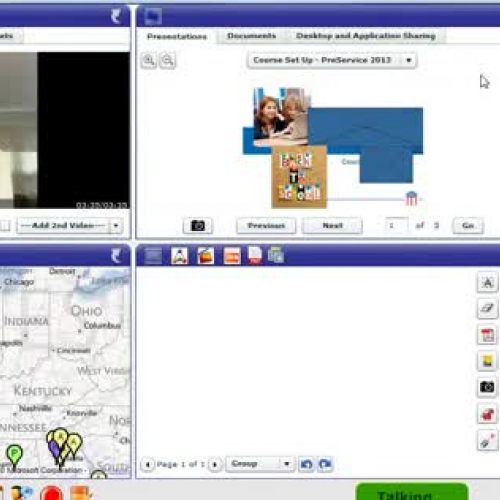This screenshot has width=500, height=500.
Task: Click the Previous slide button
Action: (x=266, y=226)
